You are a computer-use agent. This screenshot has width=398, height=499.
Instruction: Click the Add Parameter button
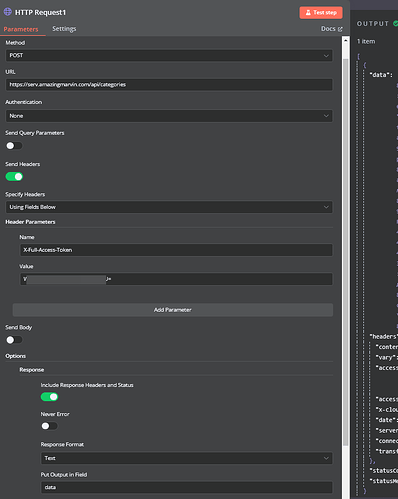[173, 310]
